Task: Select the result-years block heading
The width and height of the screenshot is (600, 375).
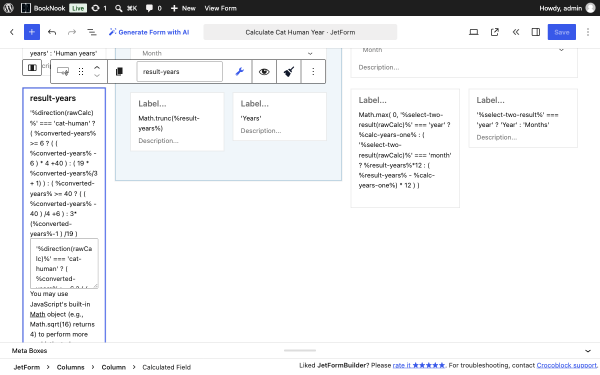Action: pos(53,98)
